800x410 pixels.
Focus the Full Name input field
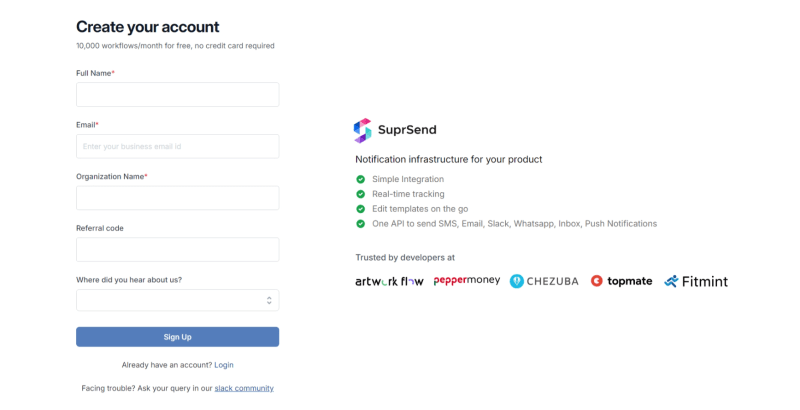pyautogui.click(x=178, y=94)
